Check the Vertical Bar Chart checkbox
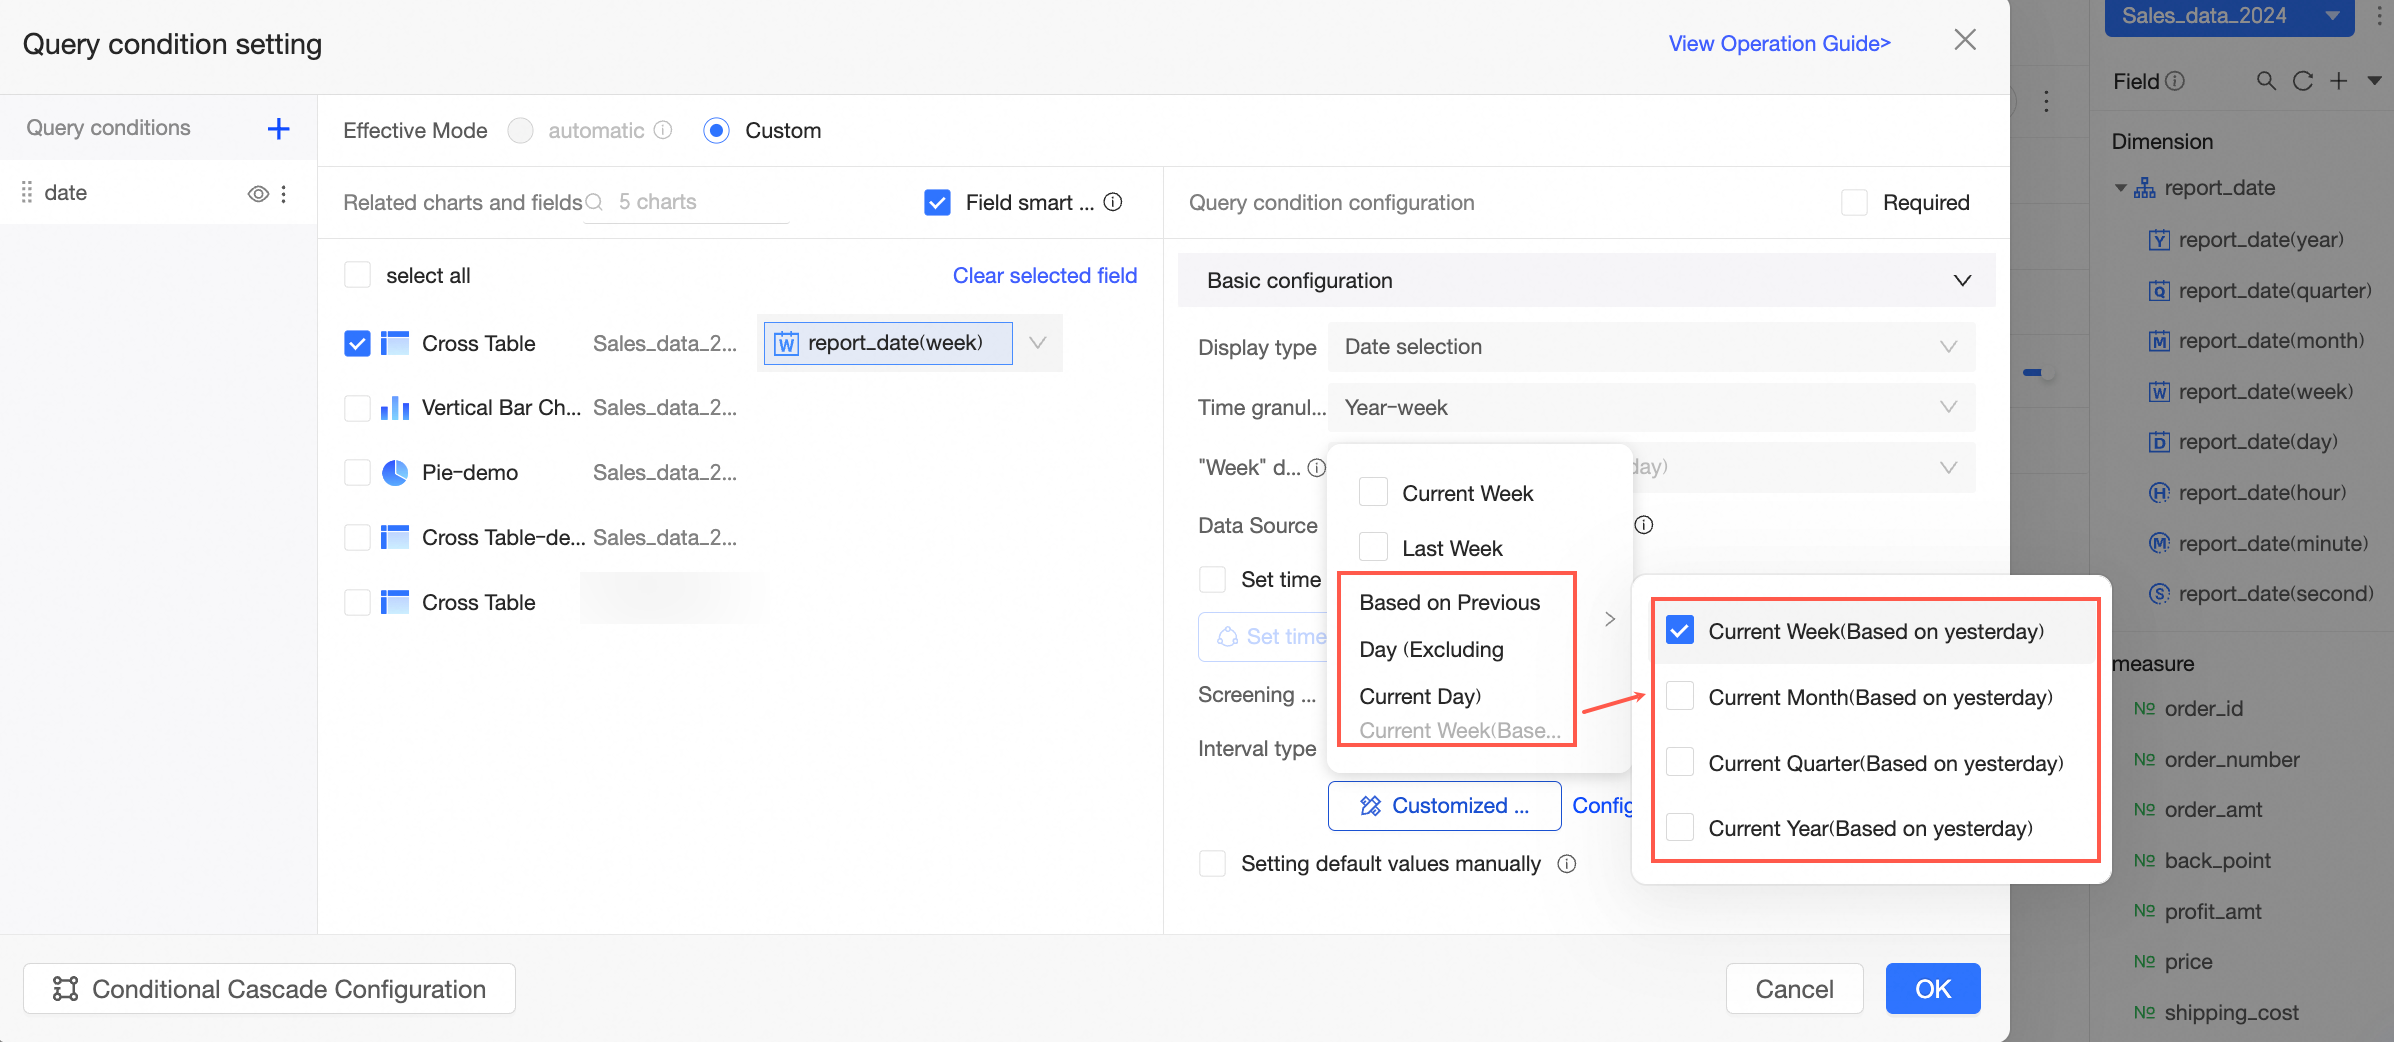 coord(357,408)
